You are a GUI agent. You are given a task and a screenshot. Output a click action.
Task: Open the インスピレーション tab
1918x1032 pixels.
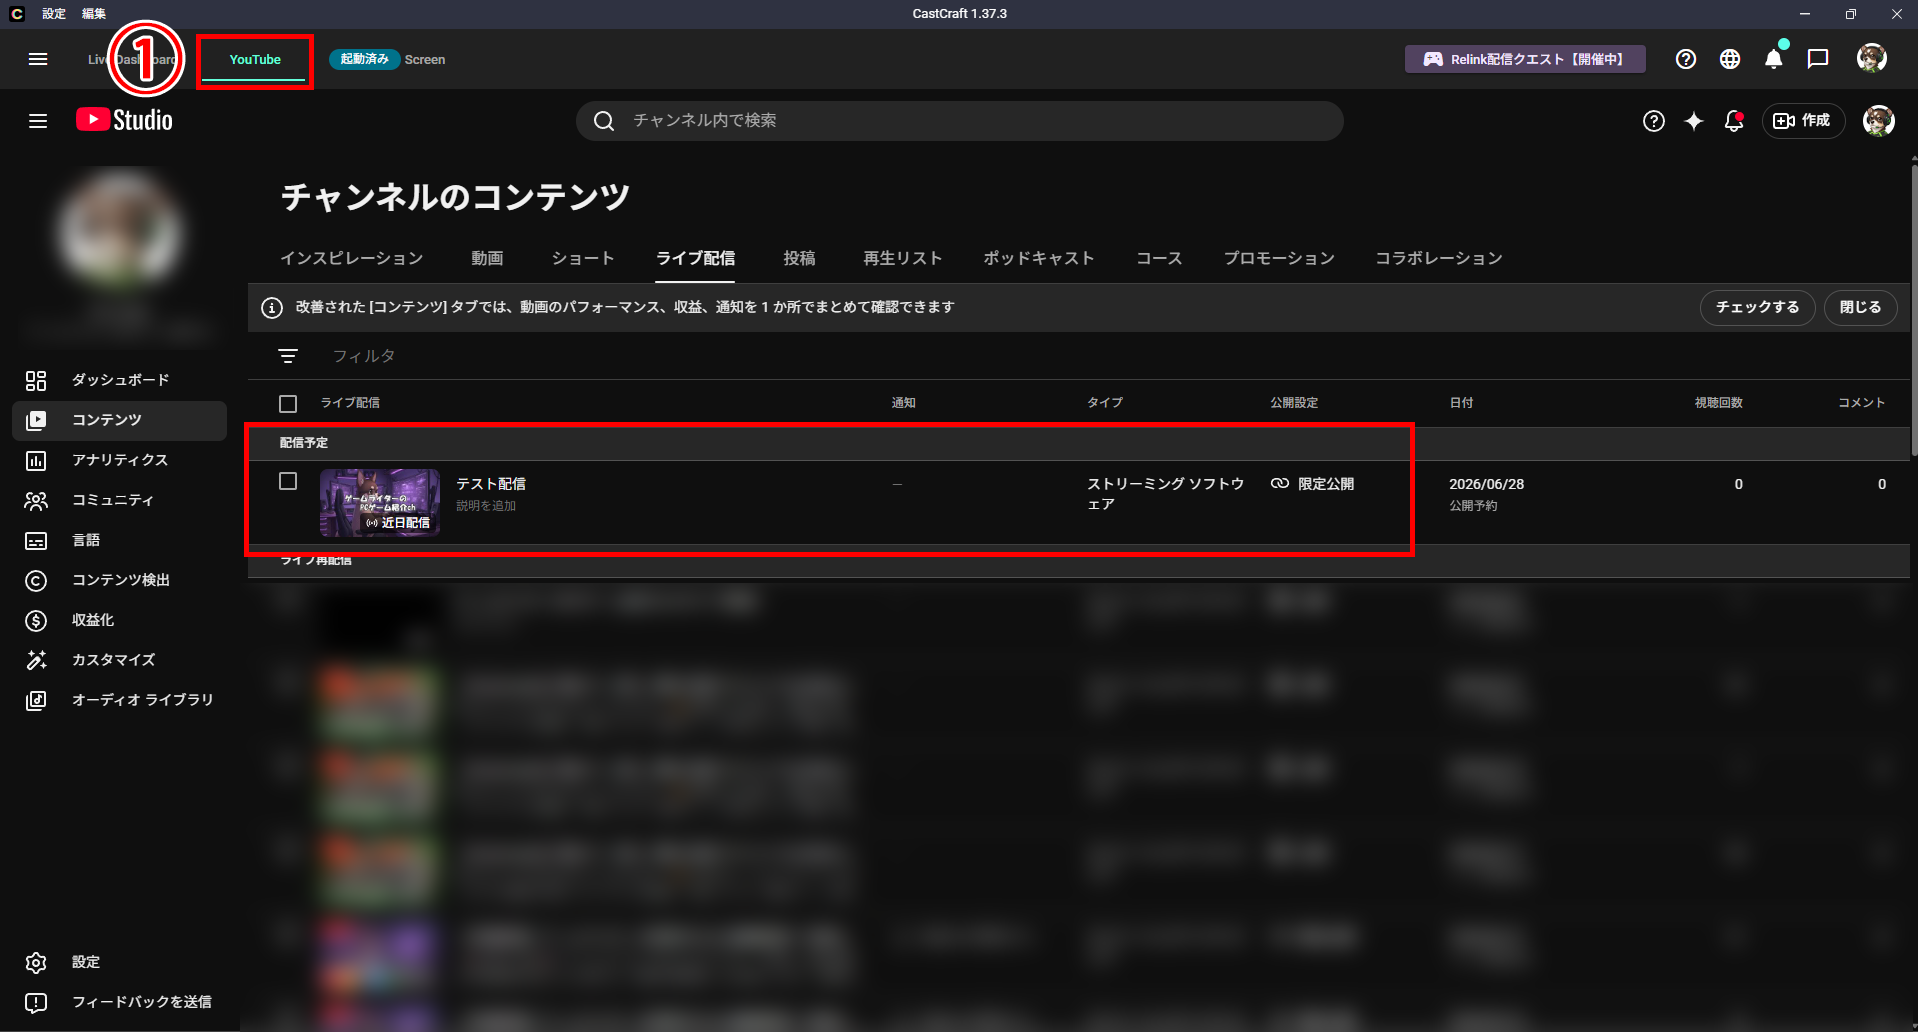352,258
